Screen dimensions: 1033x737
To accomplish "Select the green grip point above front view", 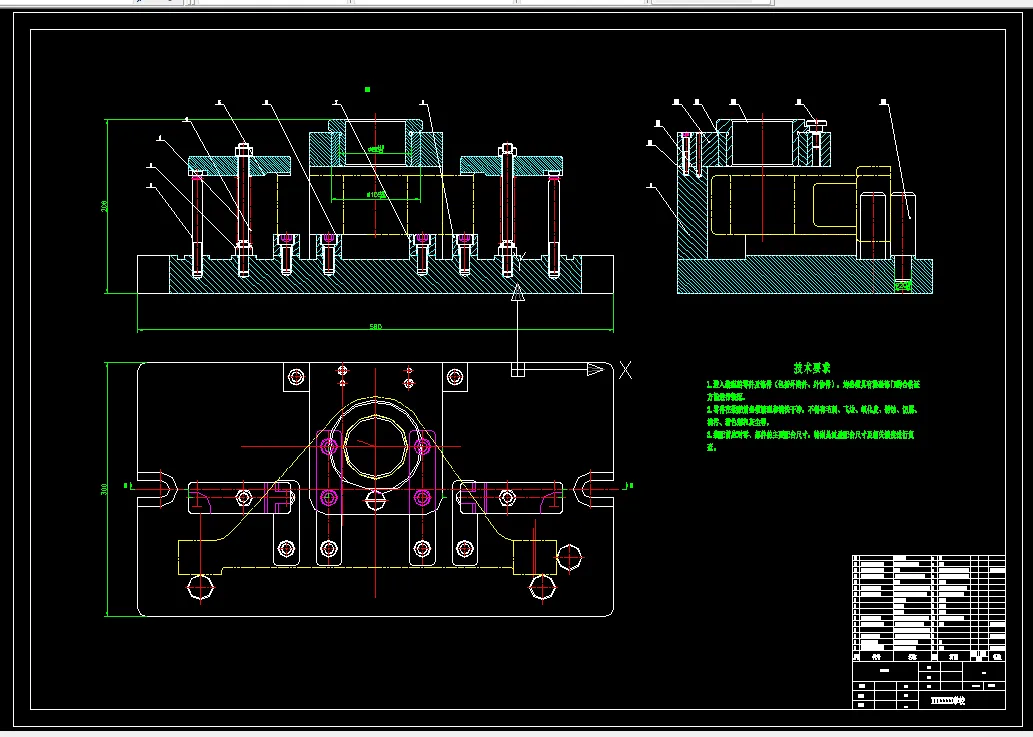I will click(x=368, y=90).
